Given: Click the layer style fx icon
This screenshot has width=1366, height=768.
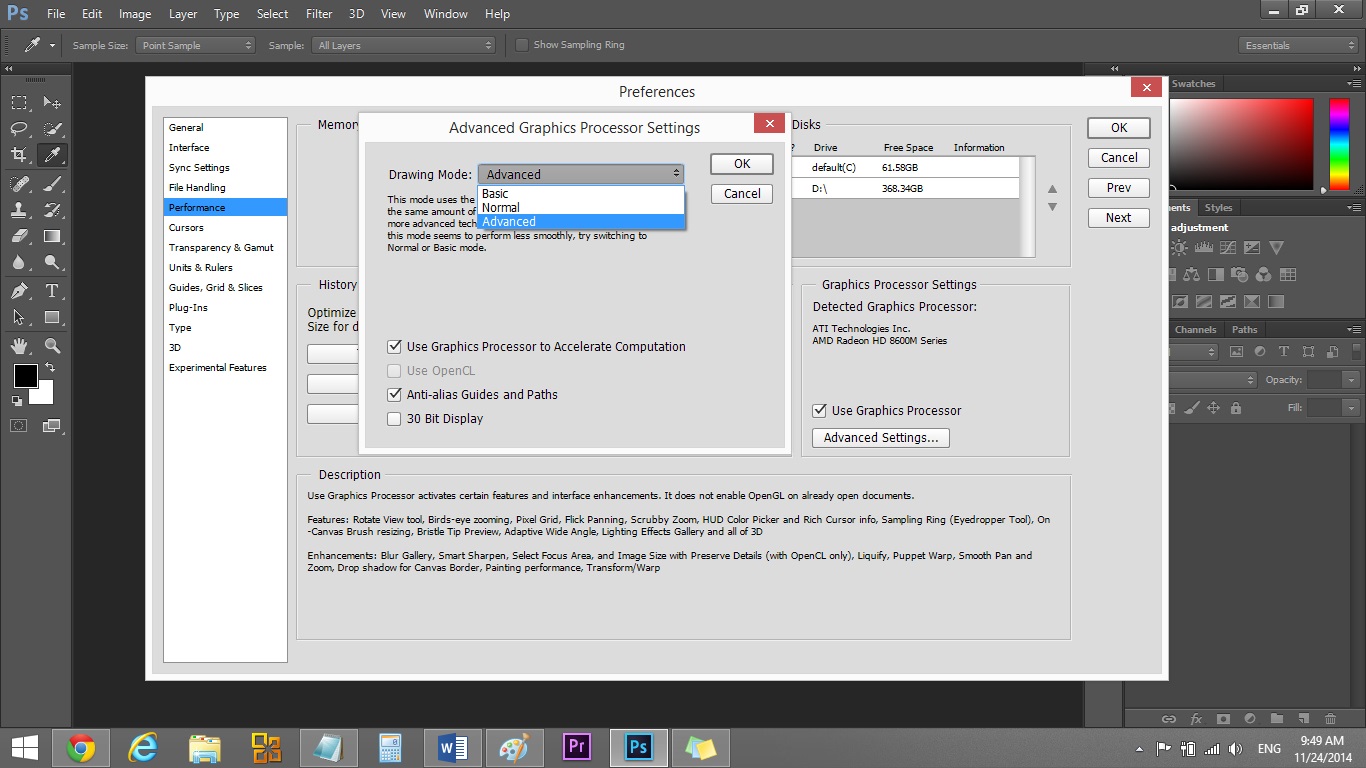Looking at the screenshot, I should click(1196, 718).
